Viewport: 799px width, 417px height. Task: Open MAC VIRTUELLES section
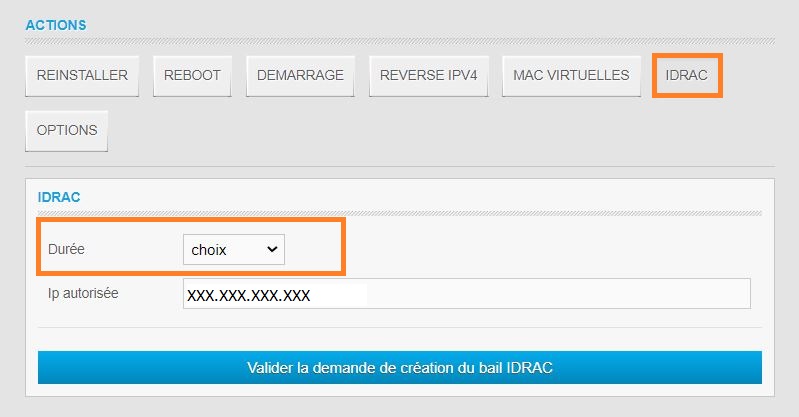click(571, 75)
